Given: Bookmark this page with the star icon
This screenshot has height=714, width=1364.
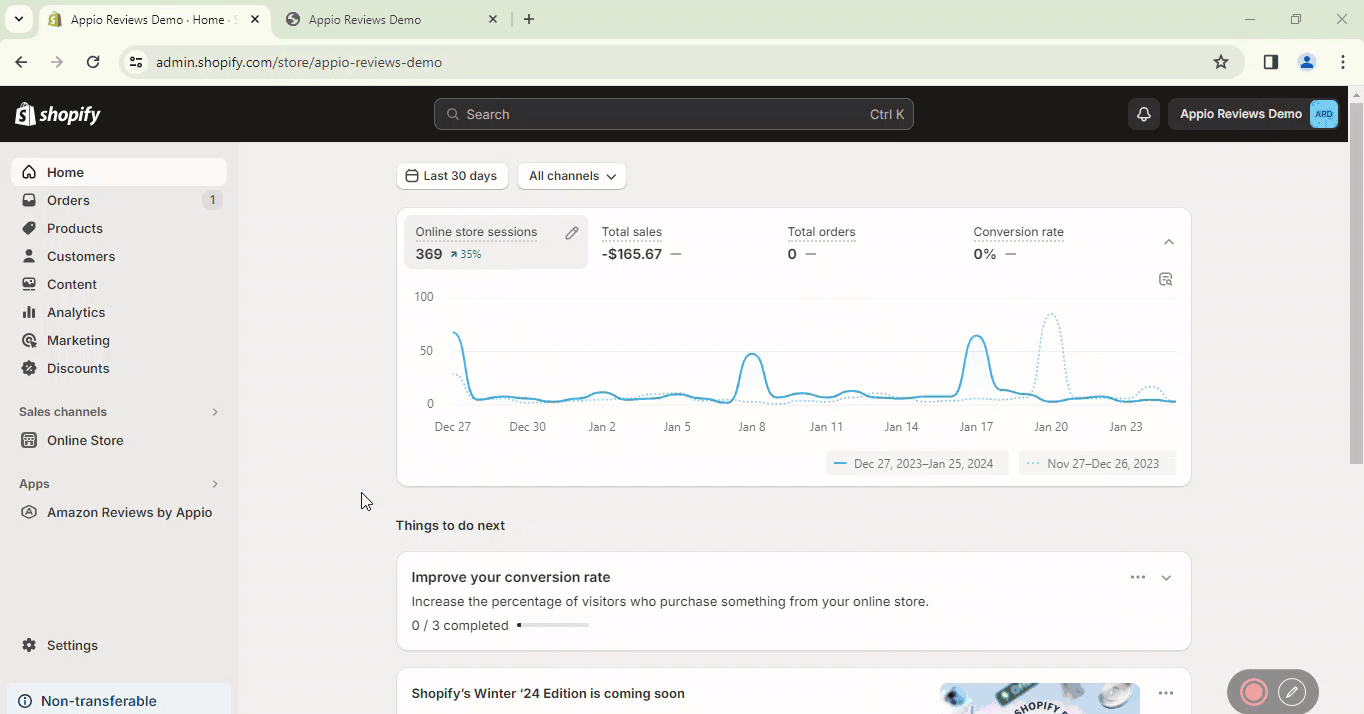Looking at the screenshot, I should pos(1220,62).
